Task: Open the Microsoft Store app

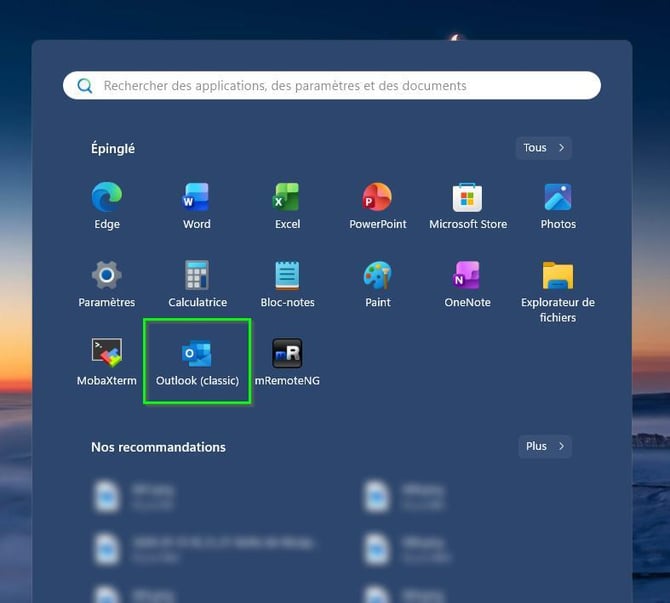Action: 468,206
